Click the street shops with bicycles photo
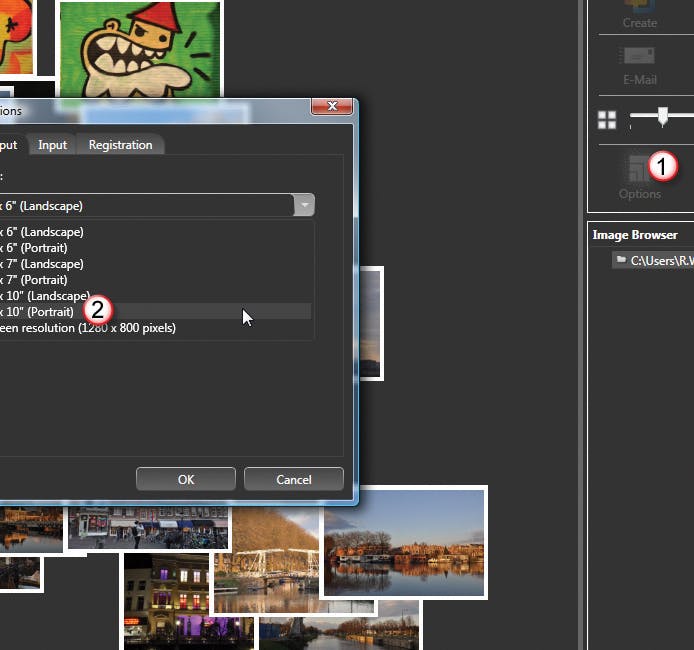The width and height of the screenshot is (694, 650). click(148, 528)
